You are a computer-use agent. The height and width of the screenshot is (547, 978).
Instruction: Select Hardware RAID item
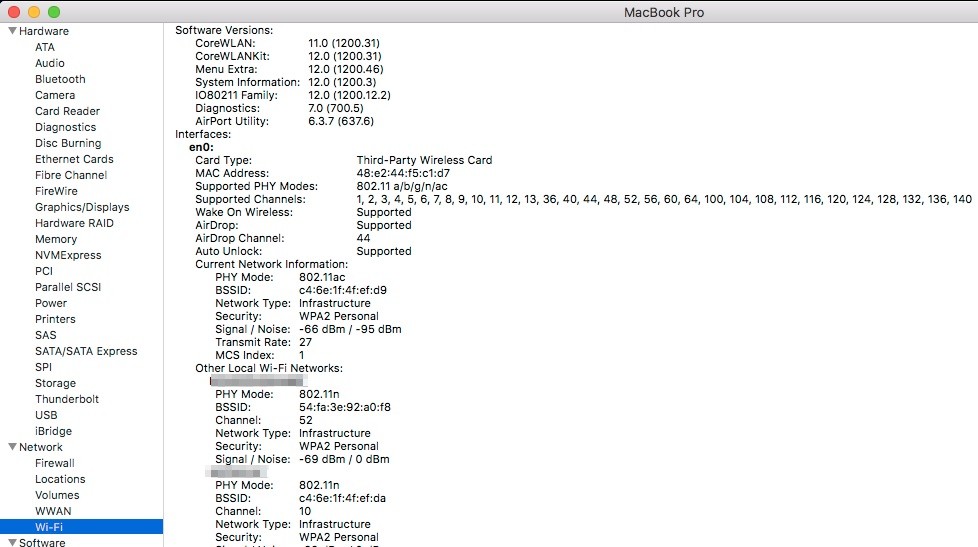pyautogui.click(x=74, y=223)
